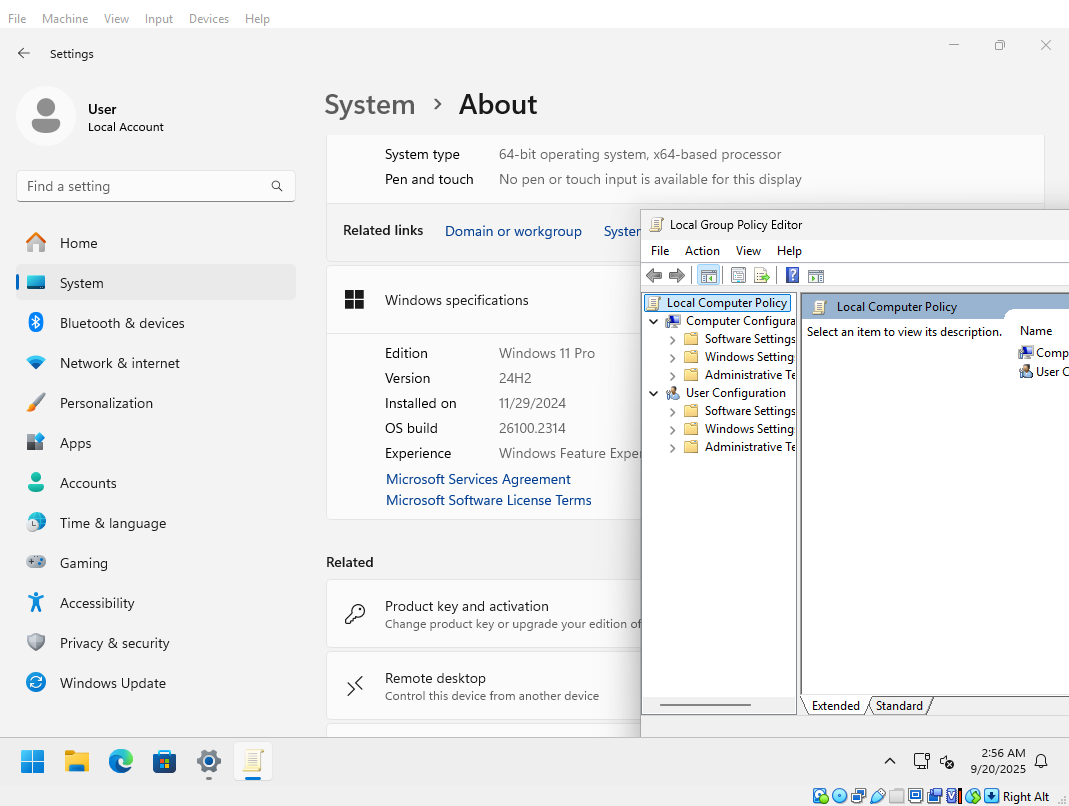The height and width of the screenshot is (806, 1069).
Task: Click the Properties icon in the policy toolbar
Action: (x=739, y=276)
